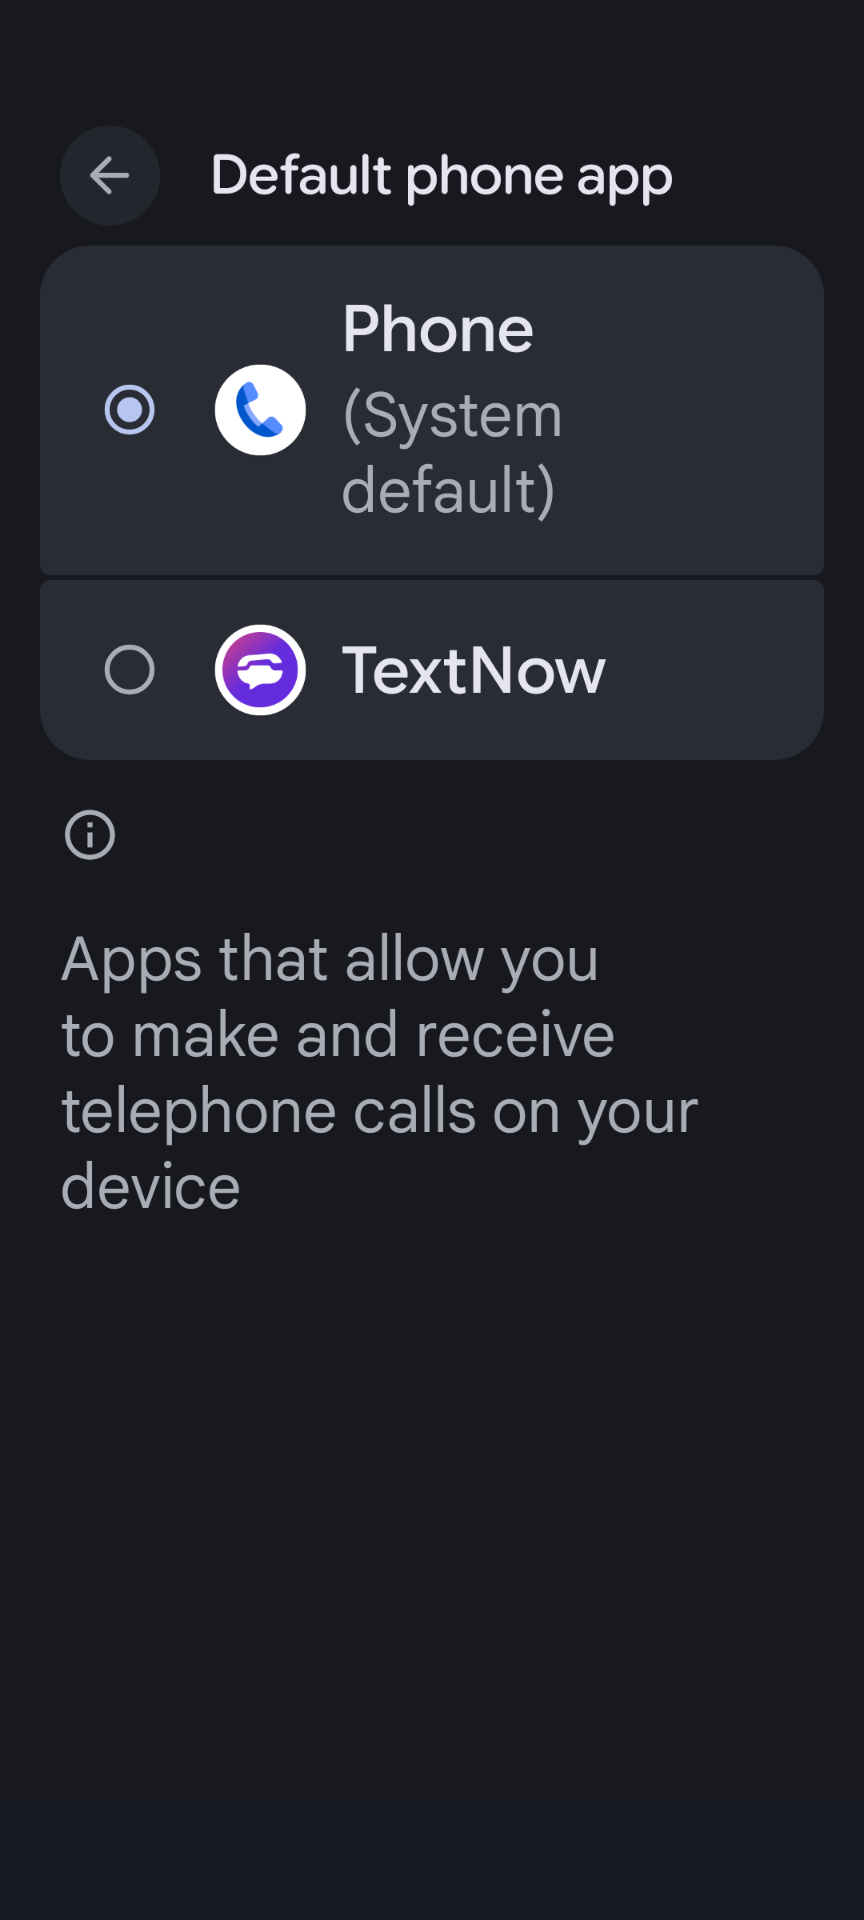Click the info circle icon
This screenshot has height=1920, width=864.
click(x=90, y=835)
